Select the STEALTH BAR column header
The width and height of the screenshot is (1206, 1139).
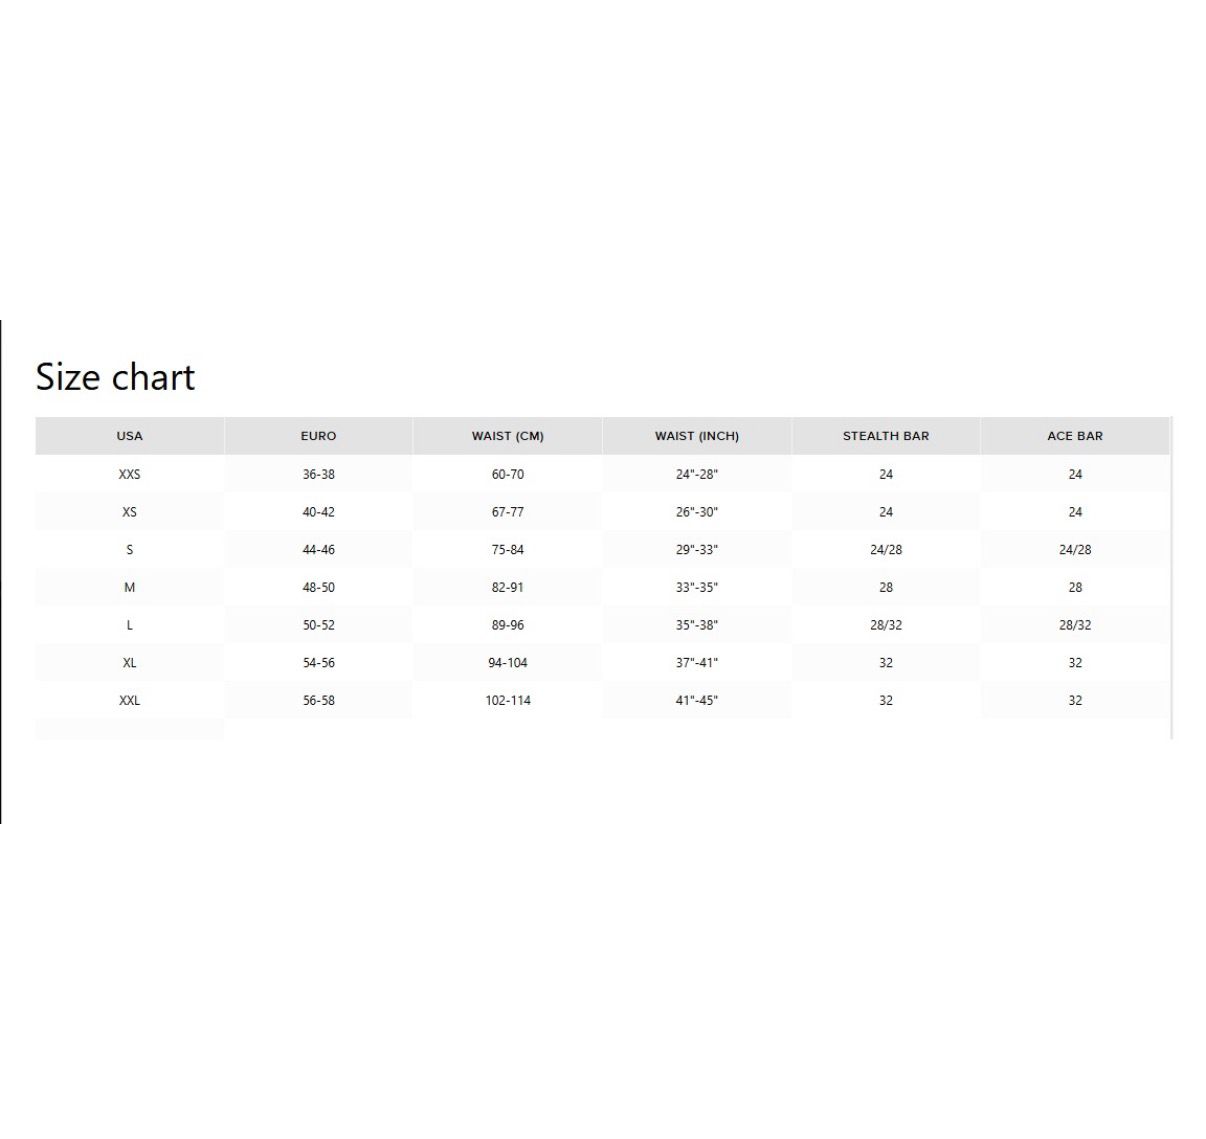[886, 436]
